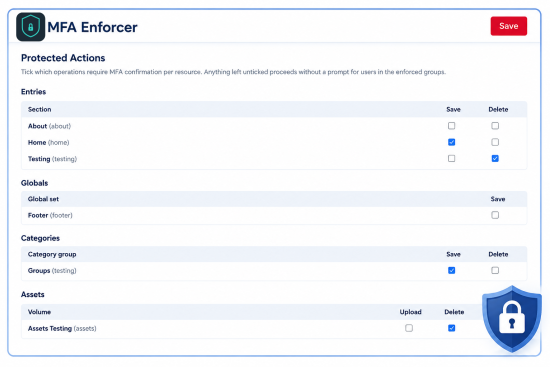Click the 'Globals' subsection heading

click(x=34, y=183)
